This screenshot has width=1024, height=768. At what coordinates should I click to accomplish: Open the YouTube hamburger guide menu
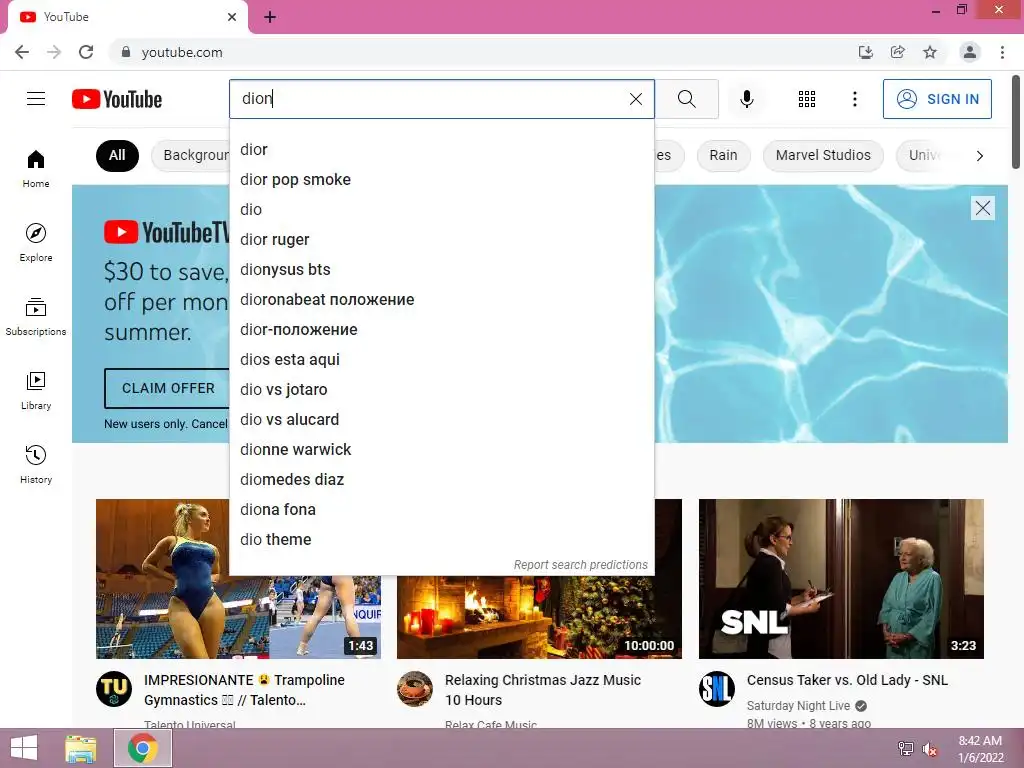coord(36,99)
